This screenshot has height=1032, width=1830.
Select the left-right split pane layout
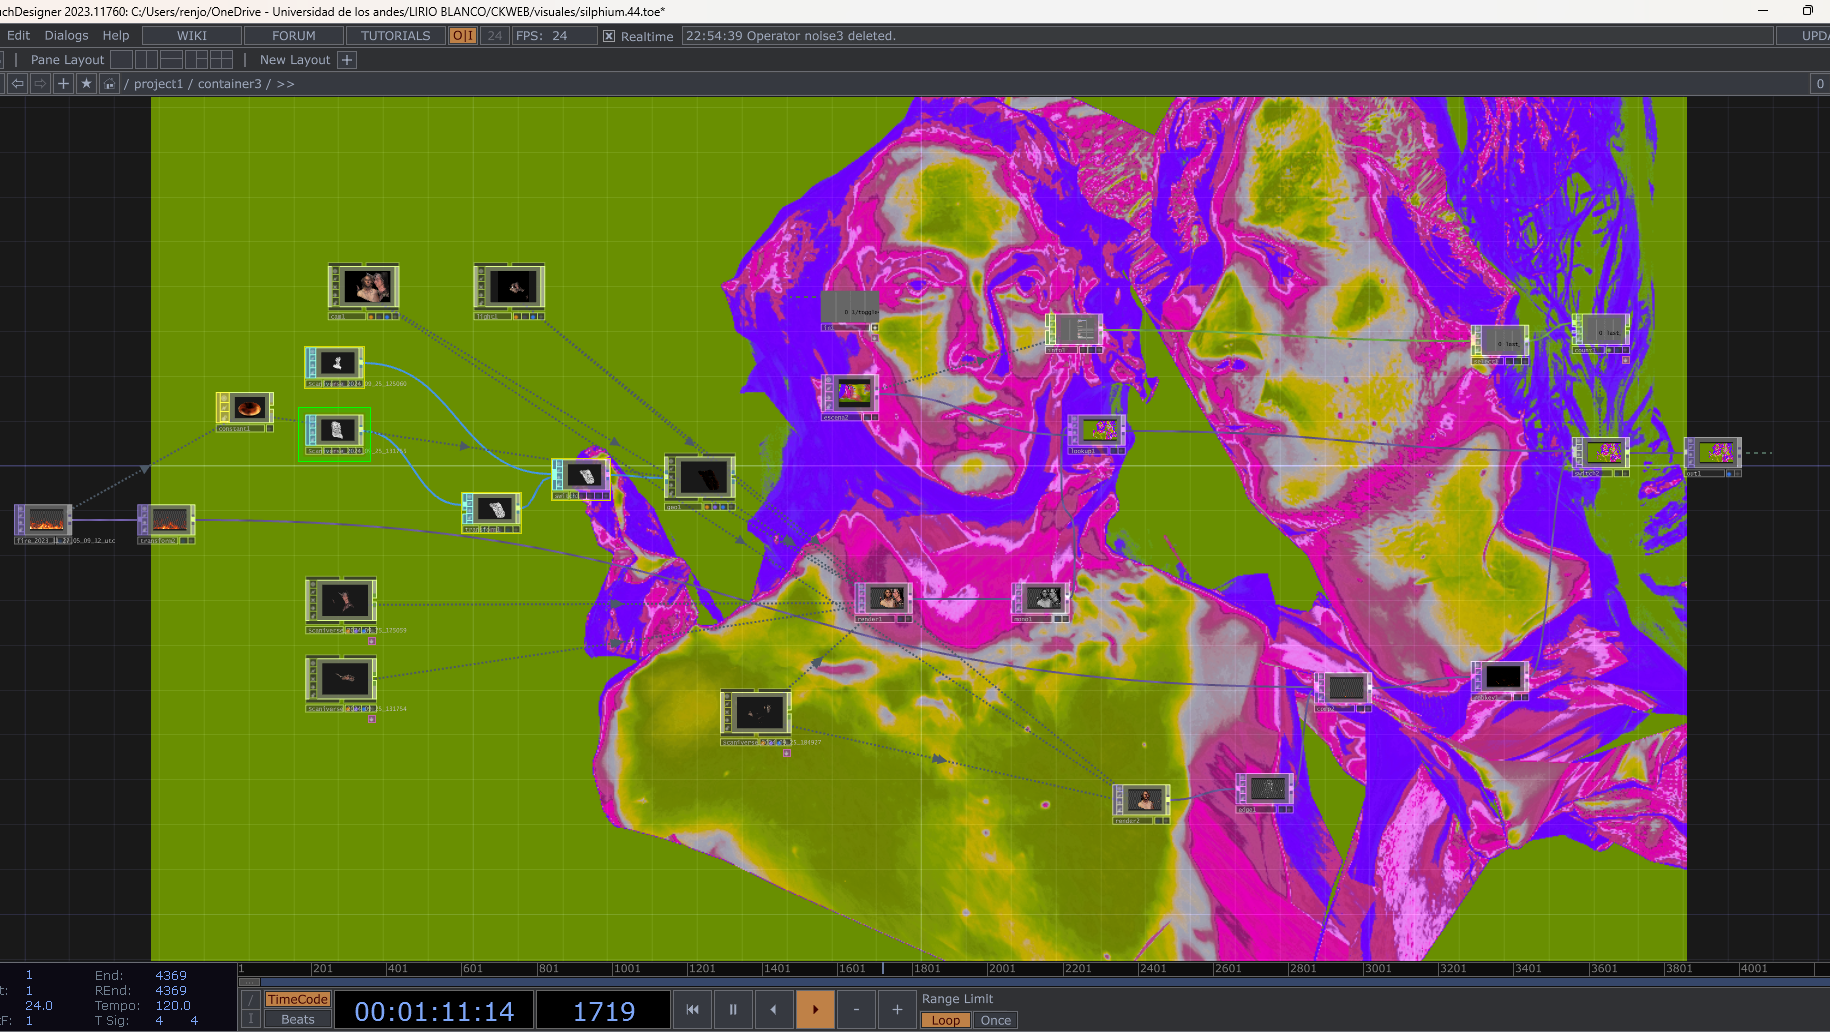coord(146,60)
